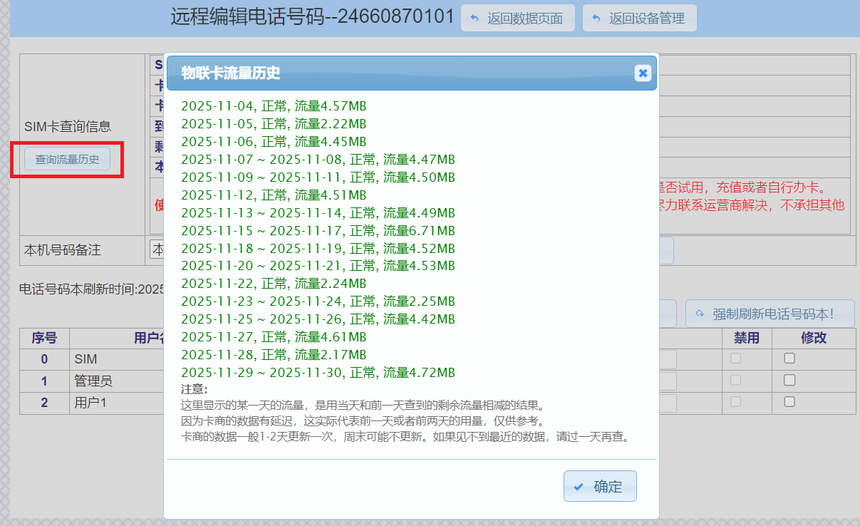Click the back arrow icon in 返回设备管理
The width and height of the screenshot is (860, 526).
click(x=596, y=19)
